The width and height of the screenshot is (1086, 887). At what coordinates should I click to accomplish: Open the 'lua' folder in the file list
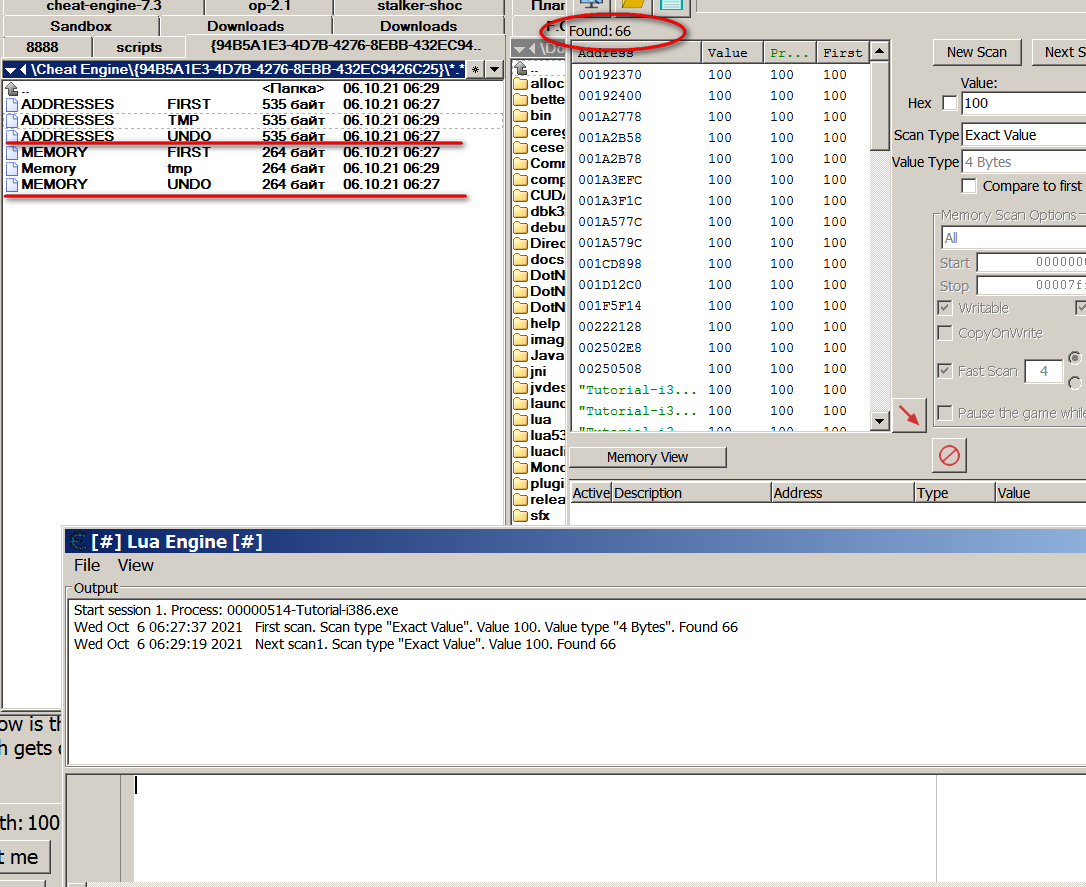[x=540, y=419]
